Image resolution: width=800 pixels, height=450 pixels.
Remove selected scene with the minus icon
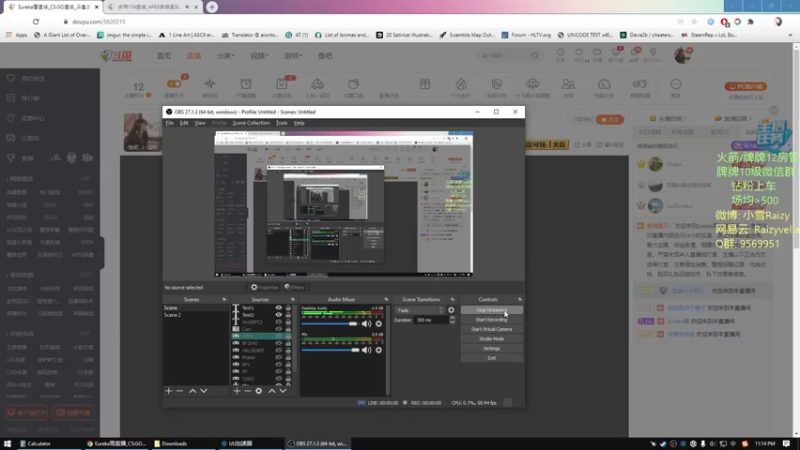[x=180, y=391]
